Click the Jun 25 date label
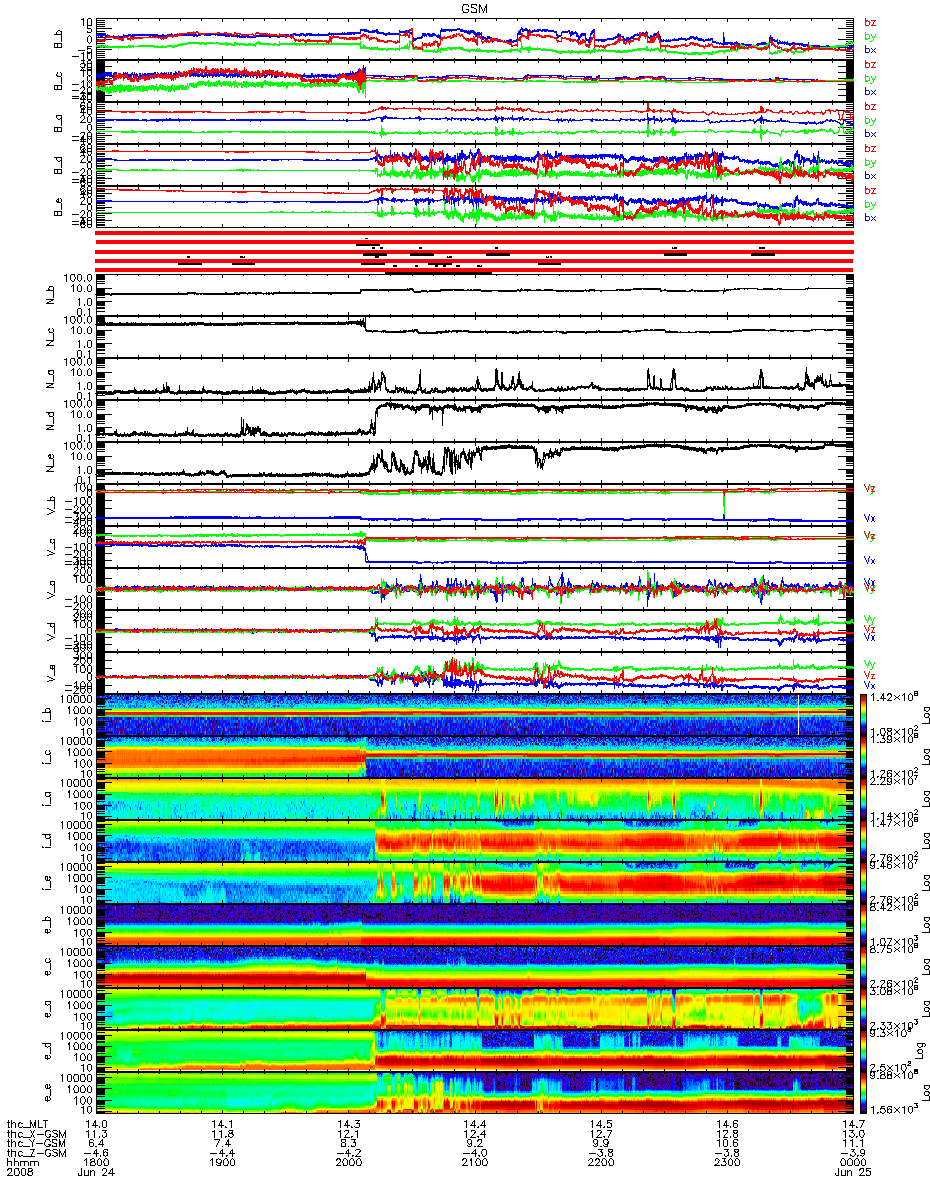 coord(853,1174)
